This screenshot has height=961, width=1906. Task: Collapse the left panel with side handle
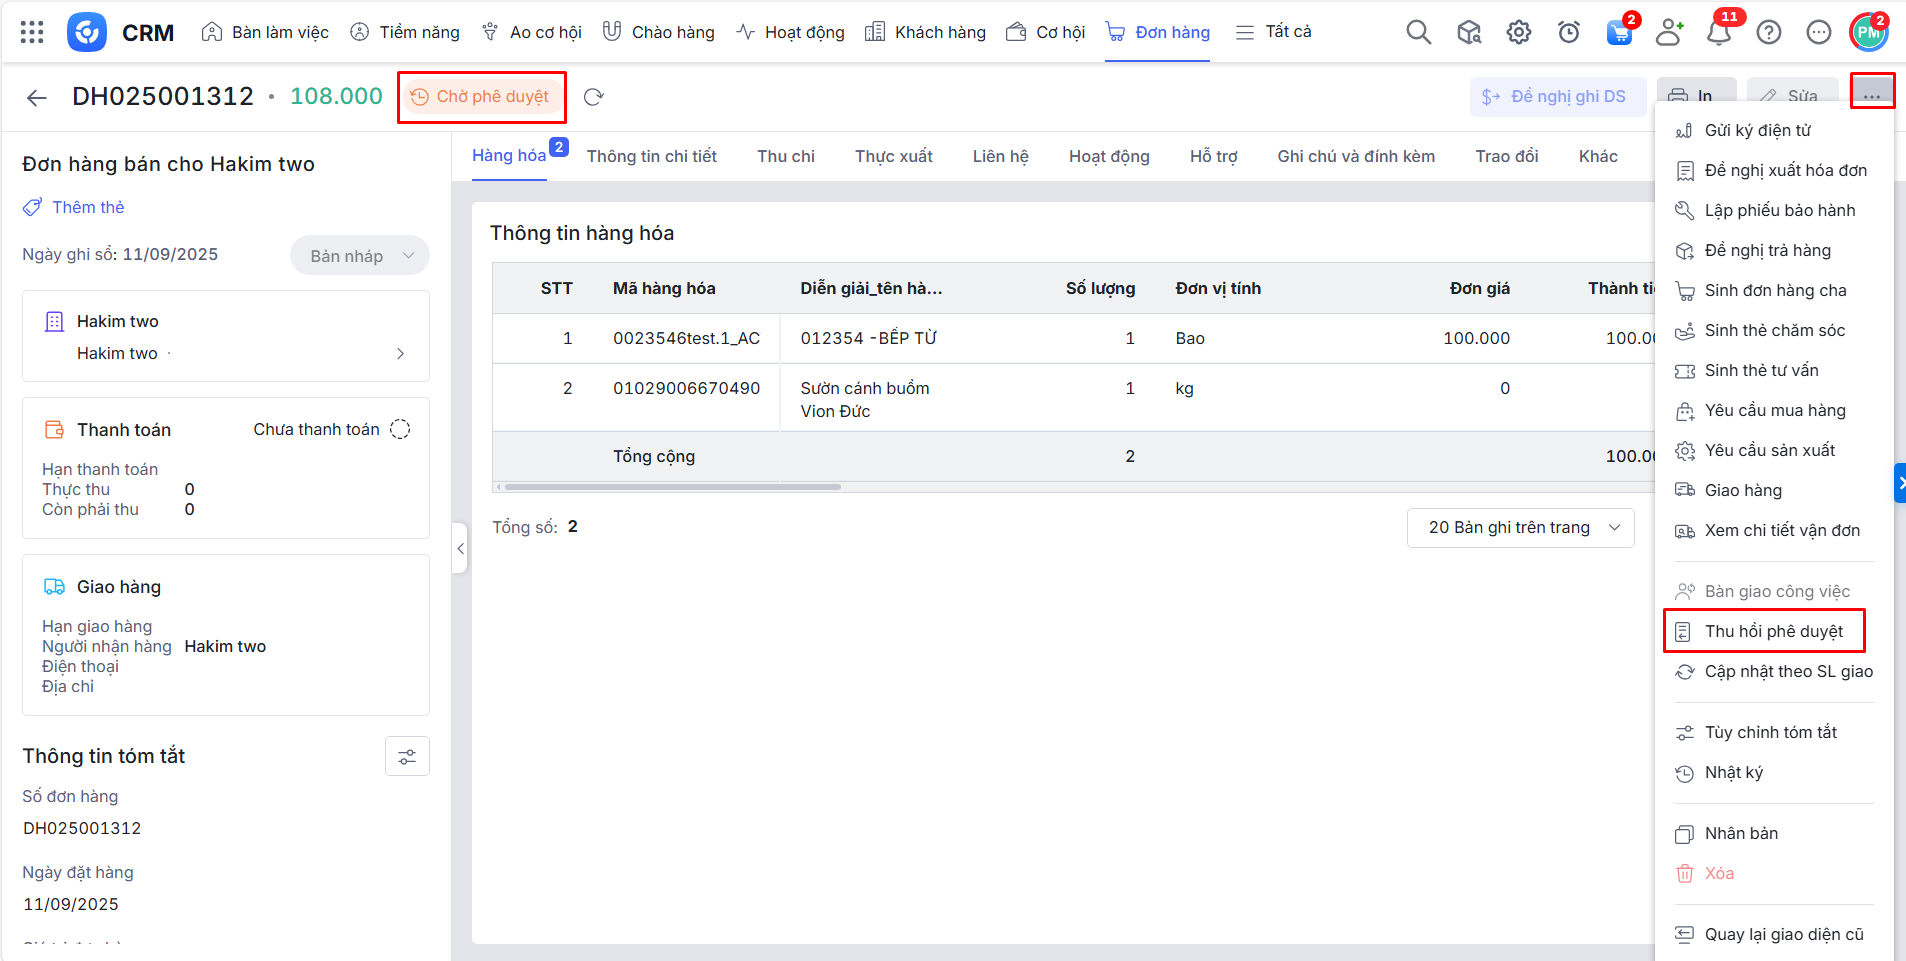click(460, 548)
